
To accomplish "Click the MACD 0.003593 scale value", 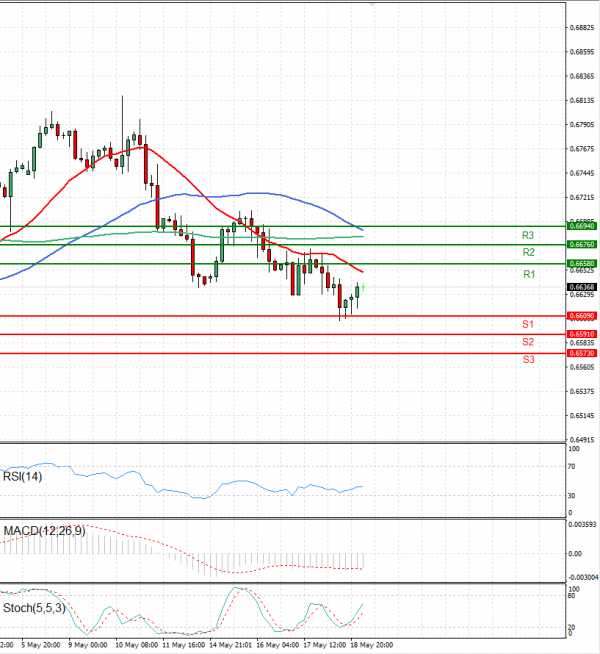I will coord(582,524).
